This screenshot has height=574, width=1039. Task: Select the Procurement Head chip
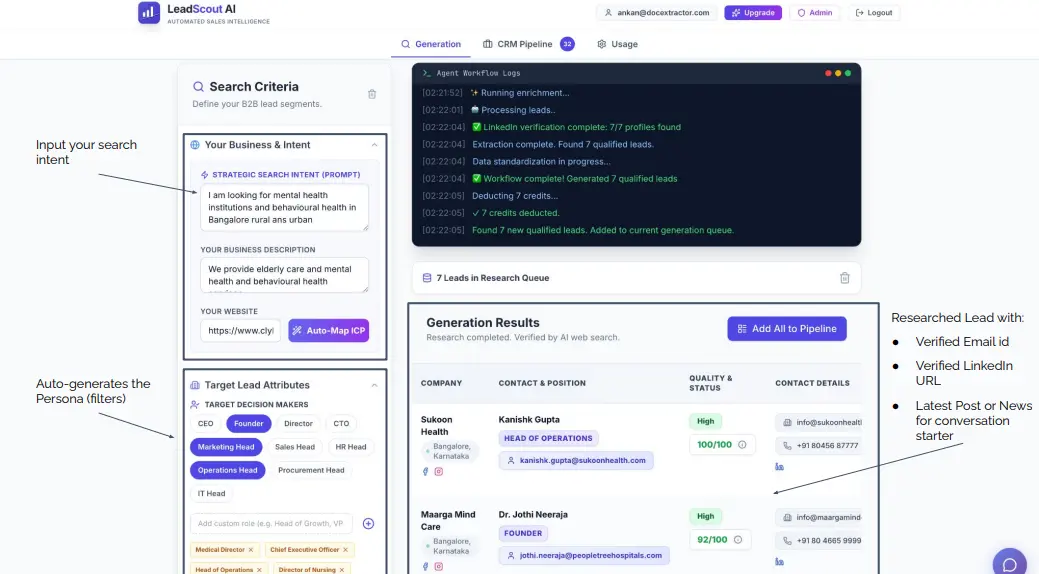(x=311, y=470)
